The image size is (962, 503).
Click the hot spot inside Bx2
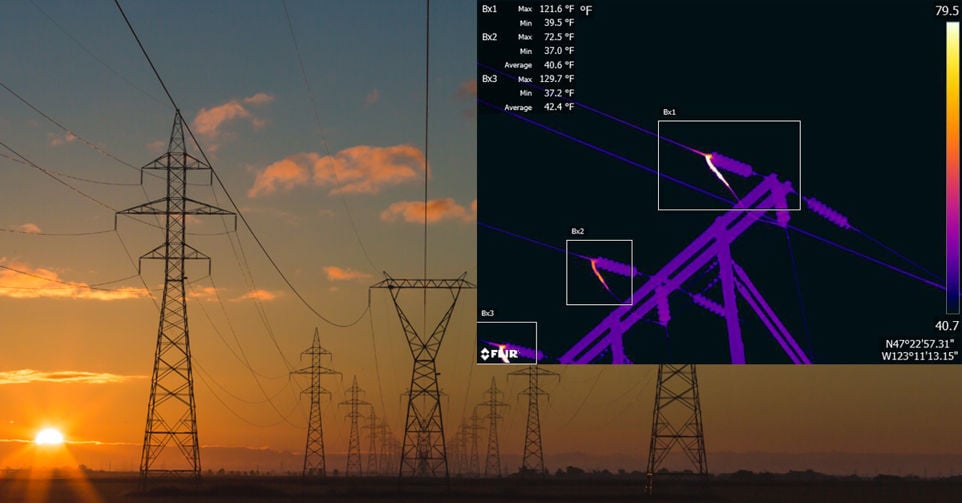tap(598, 270)
